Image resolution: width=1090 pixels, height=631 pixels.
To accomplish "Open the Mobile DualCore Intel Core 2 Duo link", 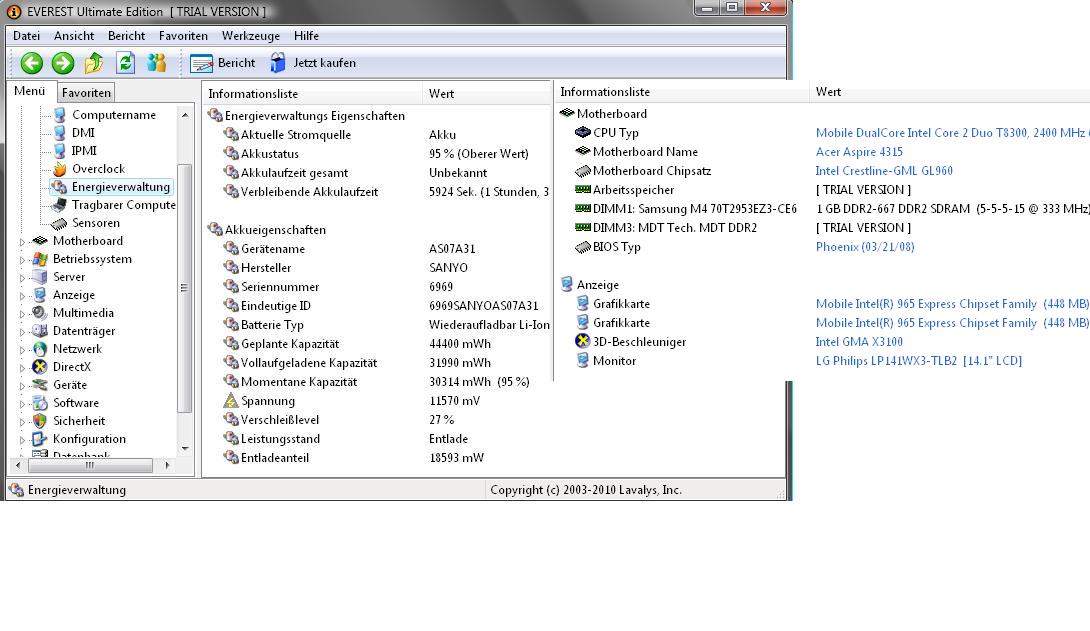I will click(x=952, y=133).
